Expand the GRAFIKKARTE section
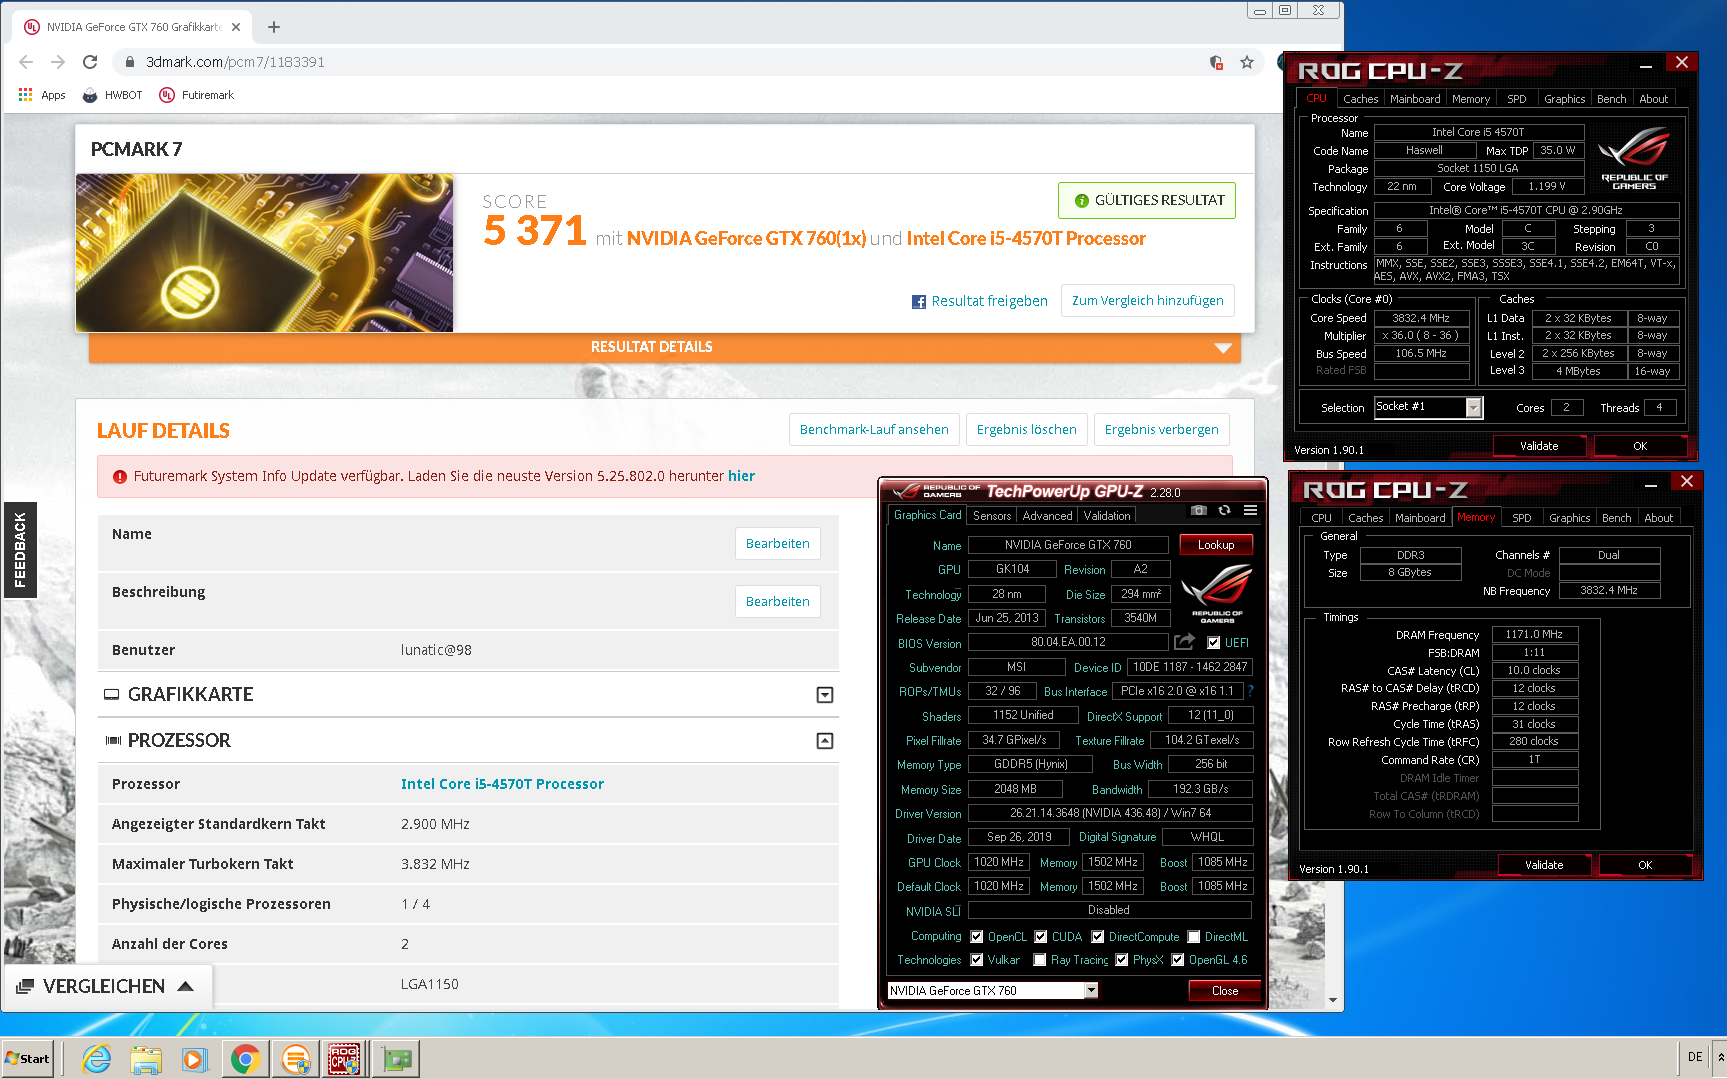Viewport: 1727px width, 1079px height. pos(825,695)
